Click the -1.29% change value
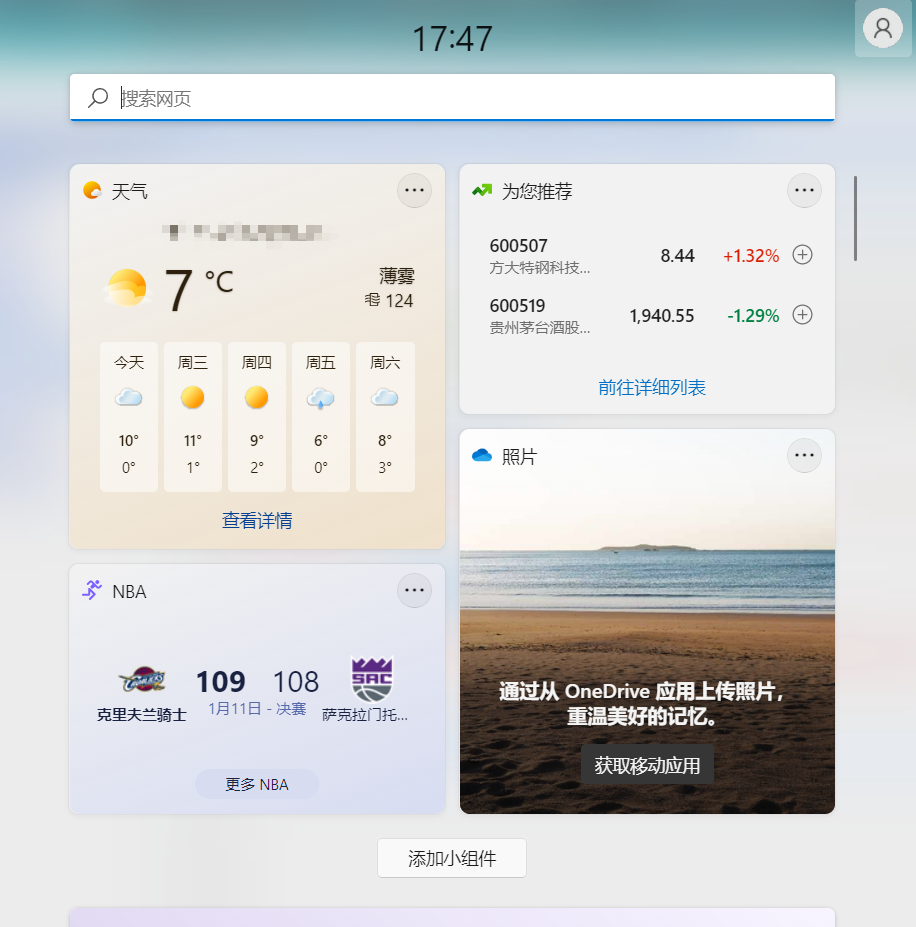 pyautogui.click(x=753, y=315)
